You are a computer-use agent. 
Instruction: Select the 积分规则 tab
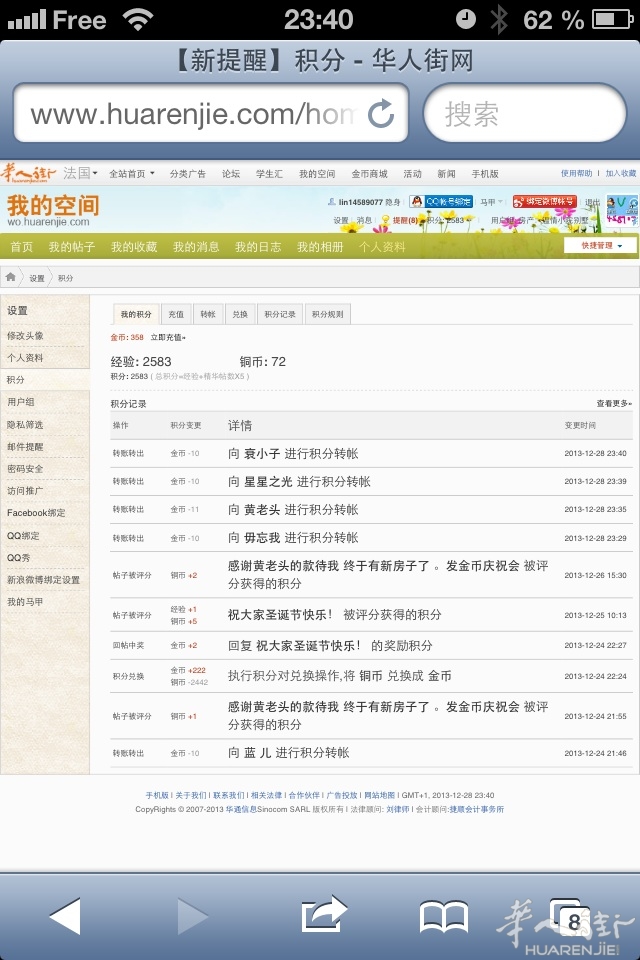[x=327, y=314]
